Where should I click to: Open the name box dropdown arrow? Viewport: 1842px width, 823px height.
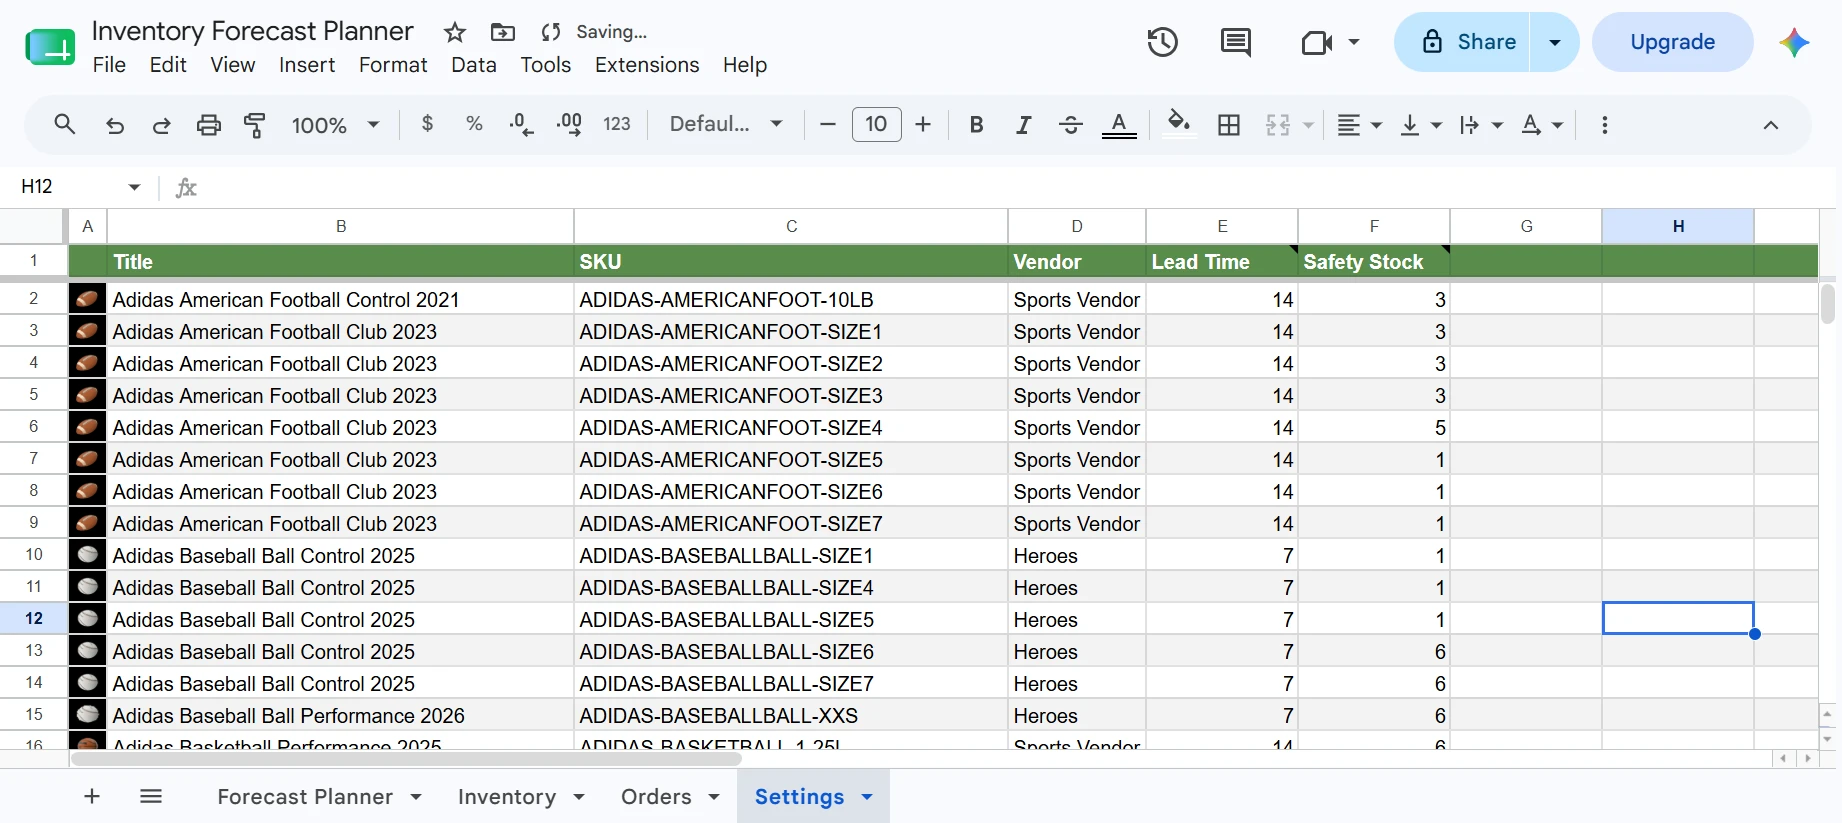(x=134, y=187)
